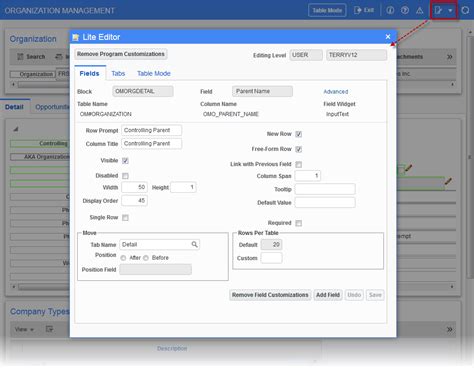Click Remove Program Customizations button
This screenshot has width=474, height=368.
click(121, 54)
